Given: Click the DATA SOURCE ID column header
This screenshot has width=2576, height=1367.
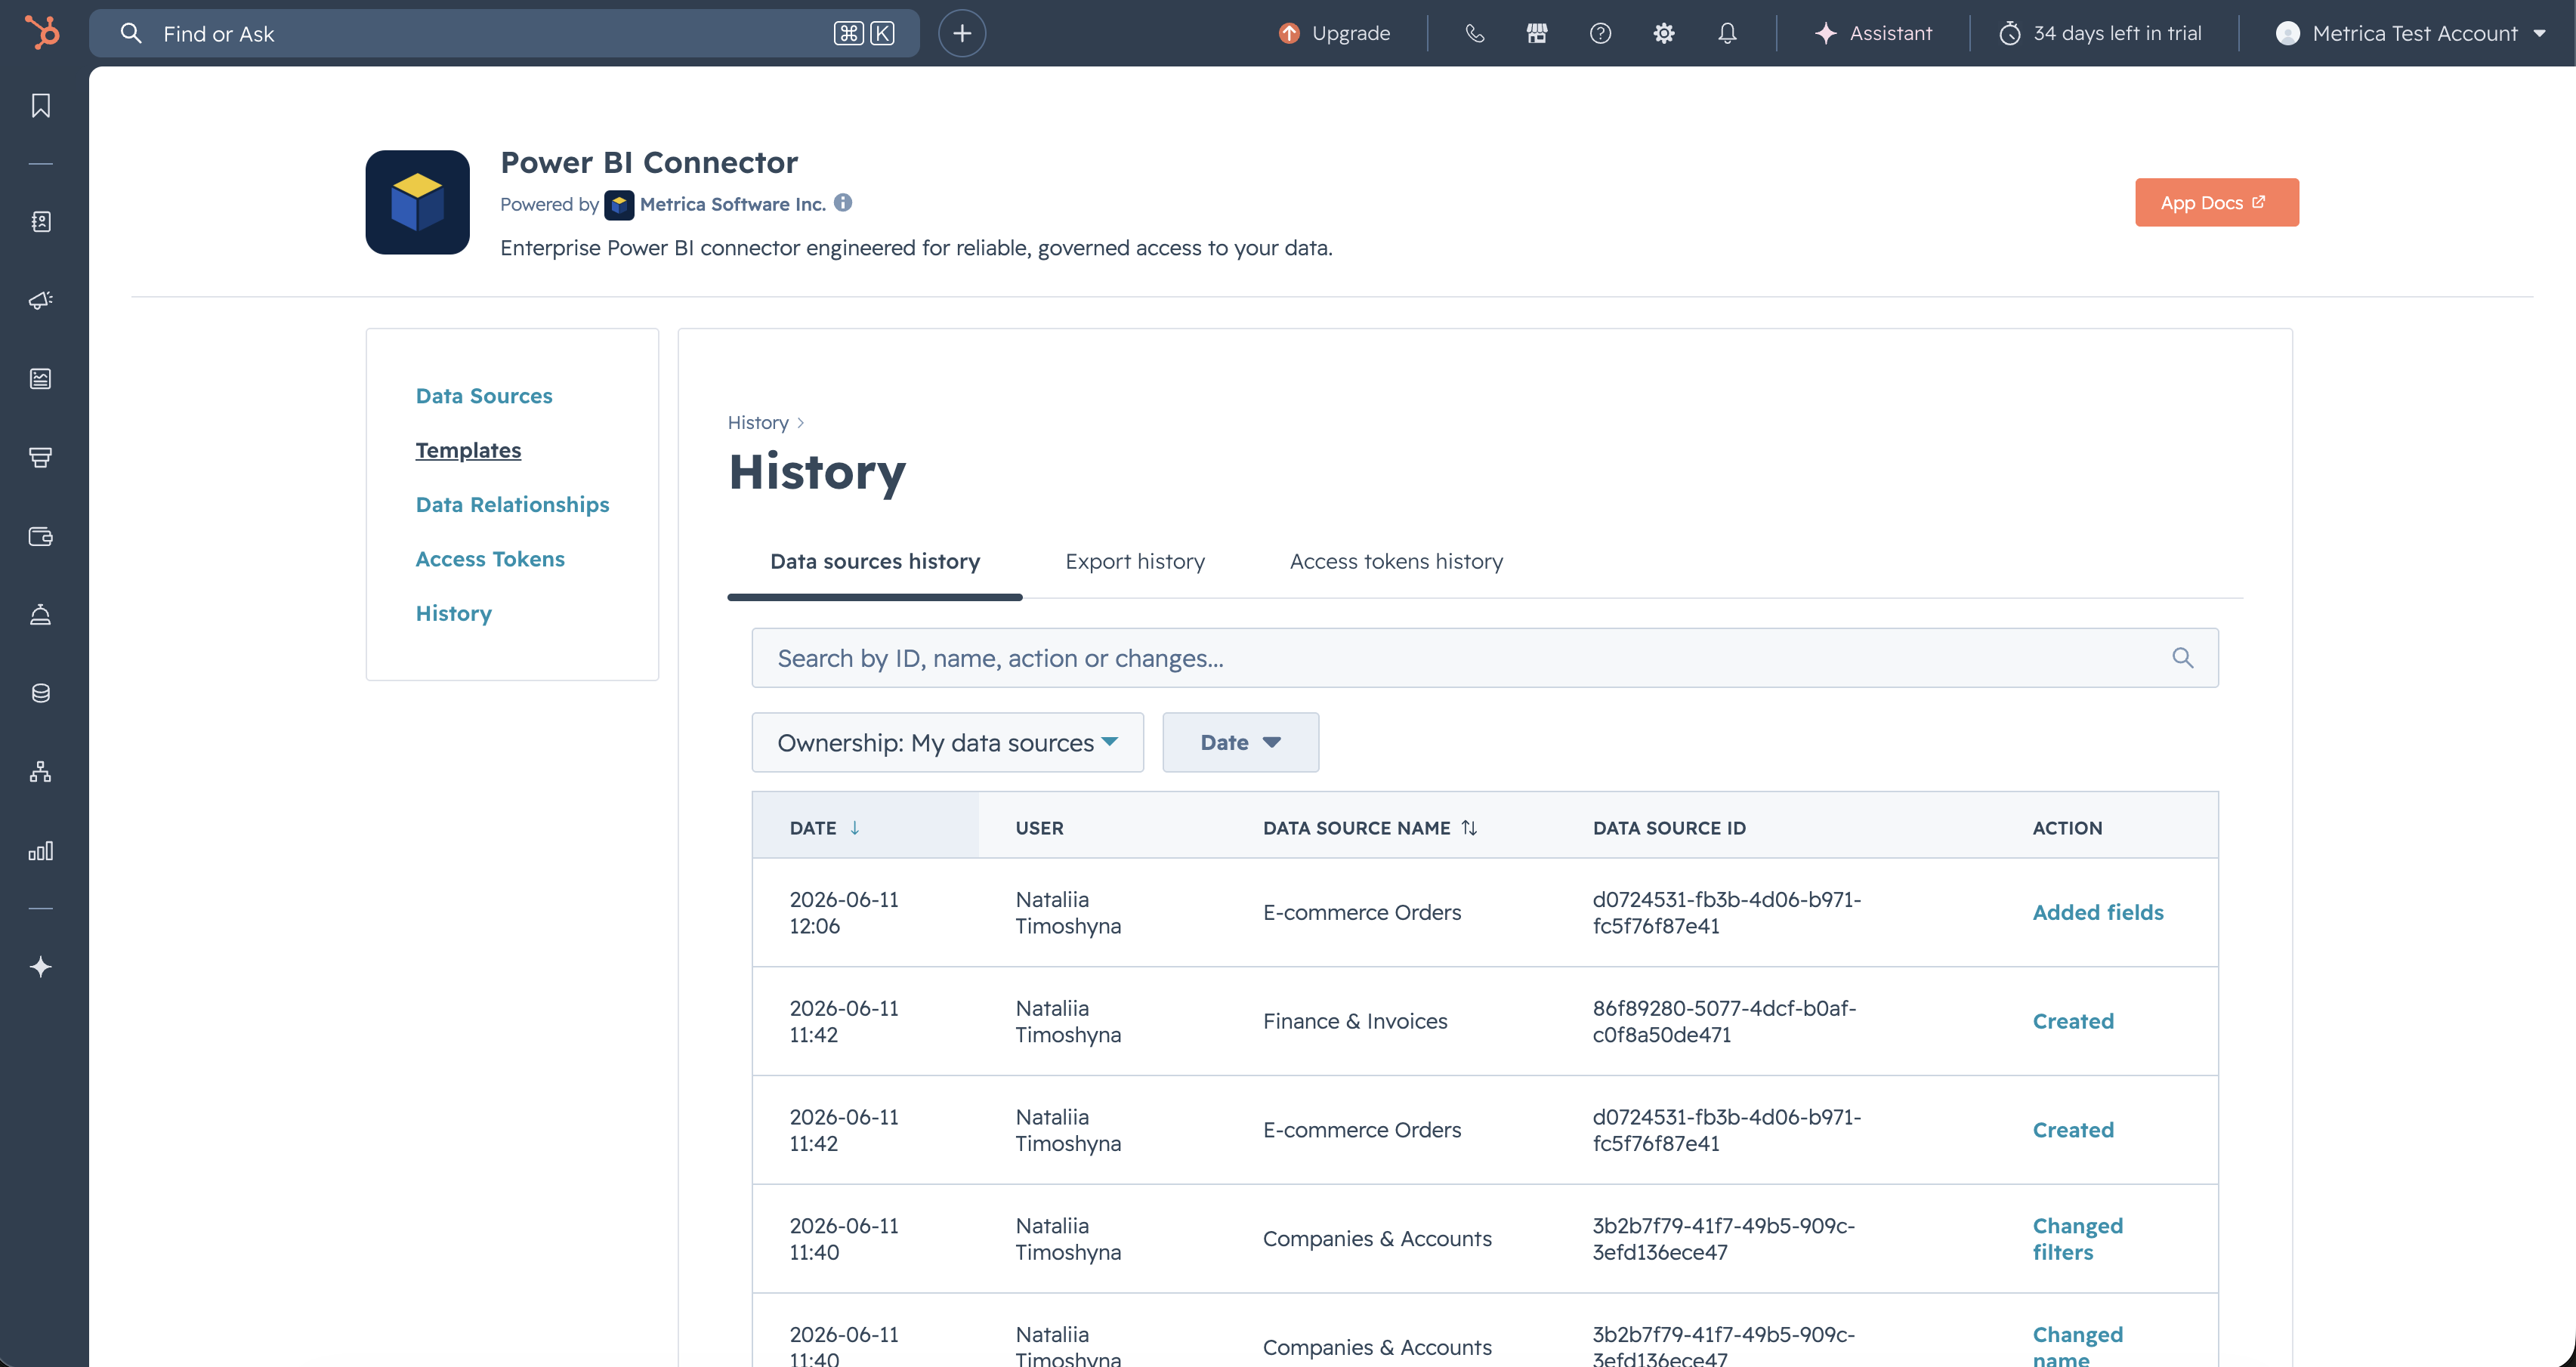Looking at the screenshot, I should click(x=1669, y=828).
